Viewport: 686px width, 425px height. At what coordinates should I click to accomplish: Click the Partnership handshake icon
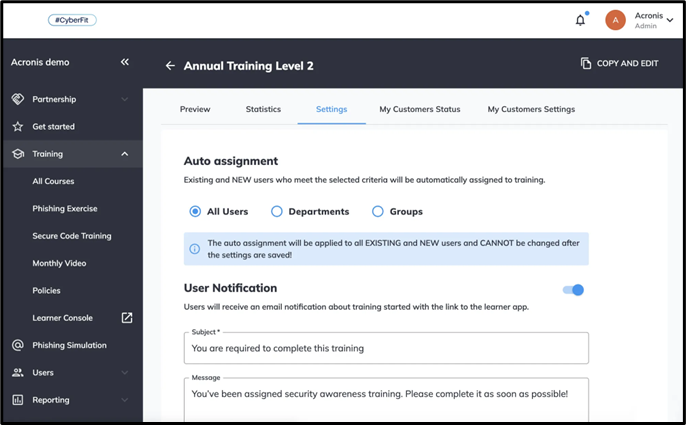click(x=18, y=99)
